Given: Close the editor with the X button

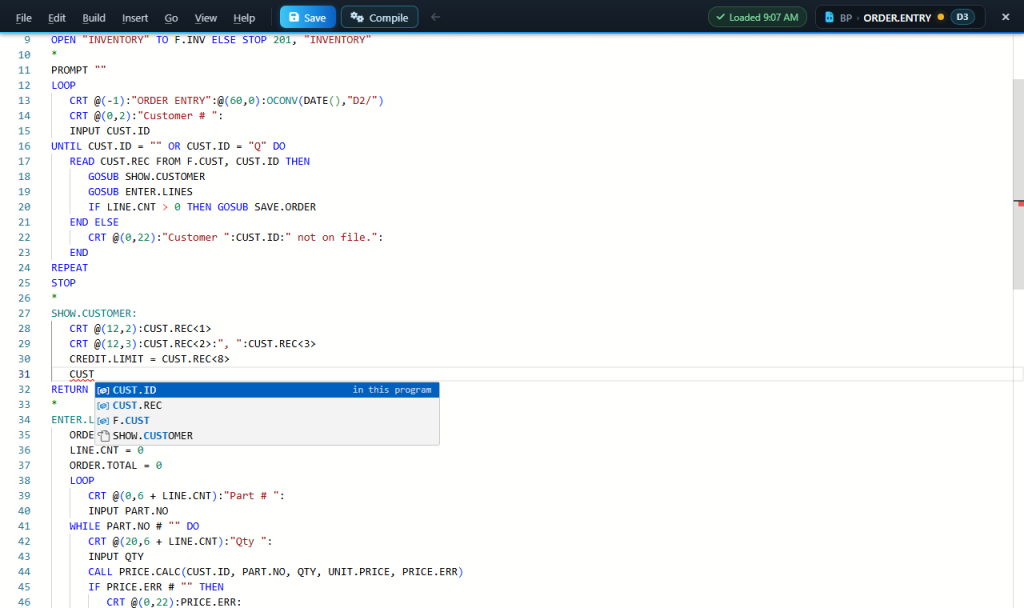Looking at the screenshot, I should click(1006, 17).
